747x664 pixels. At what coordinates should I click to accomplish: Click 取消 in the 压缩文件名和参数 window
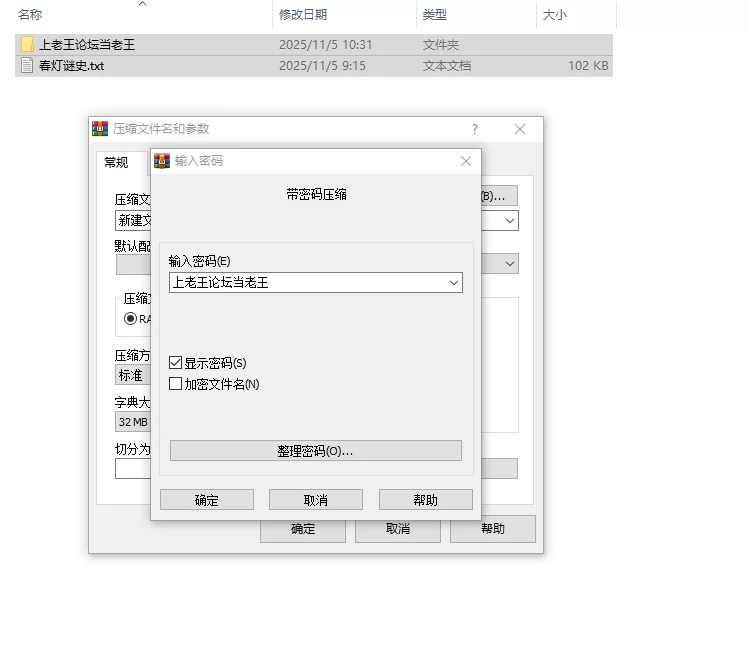398,529
